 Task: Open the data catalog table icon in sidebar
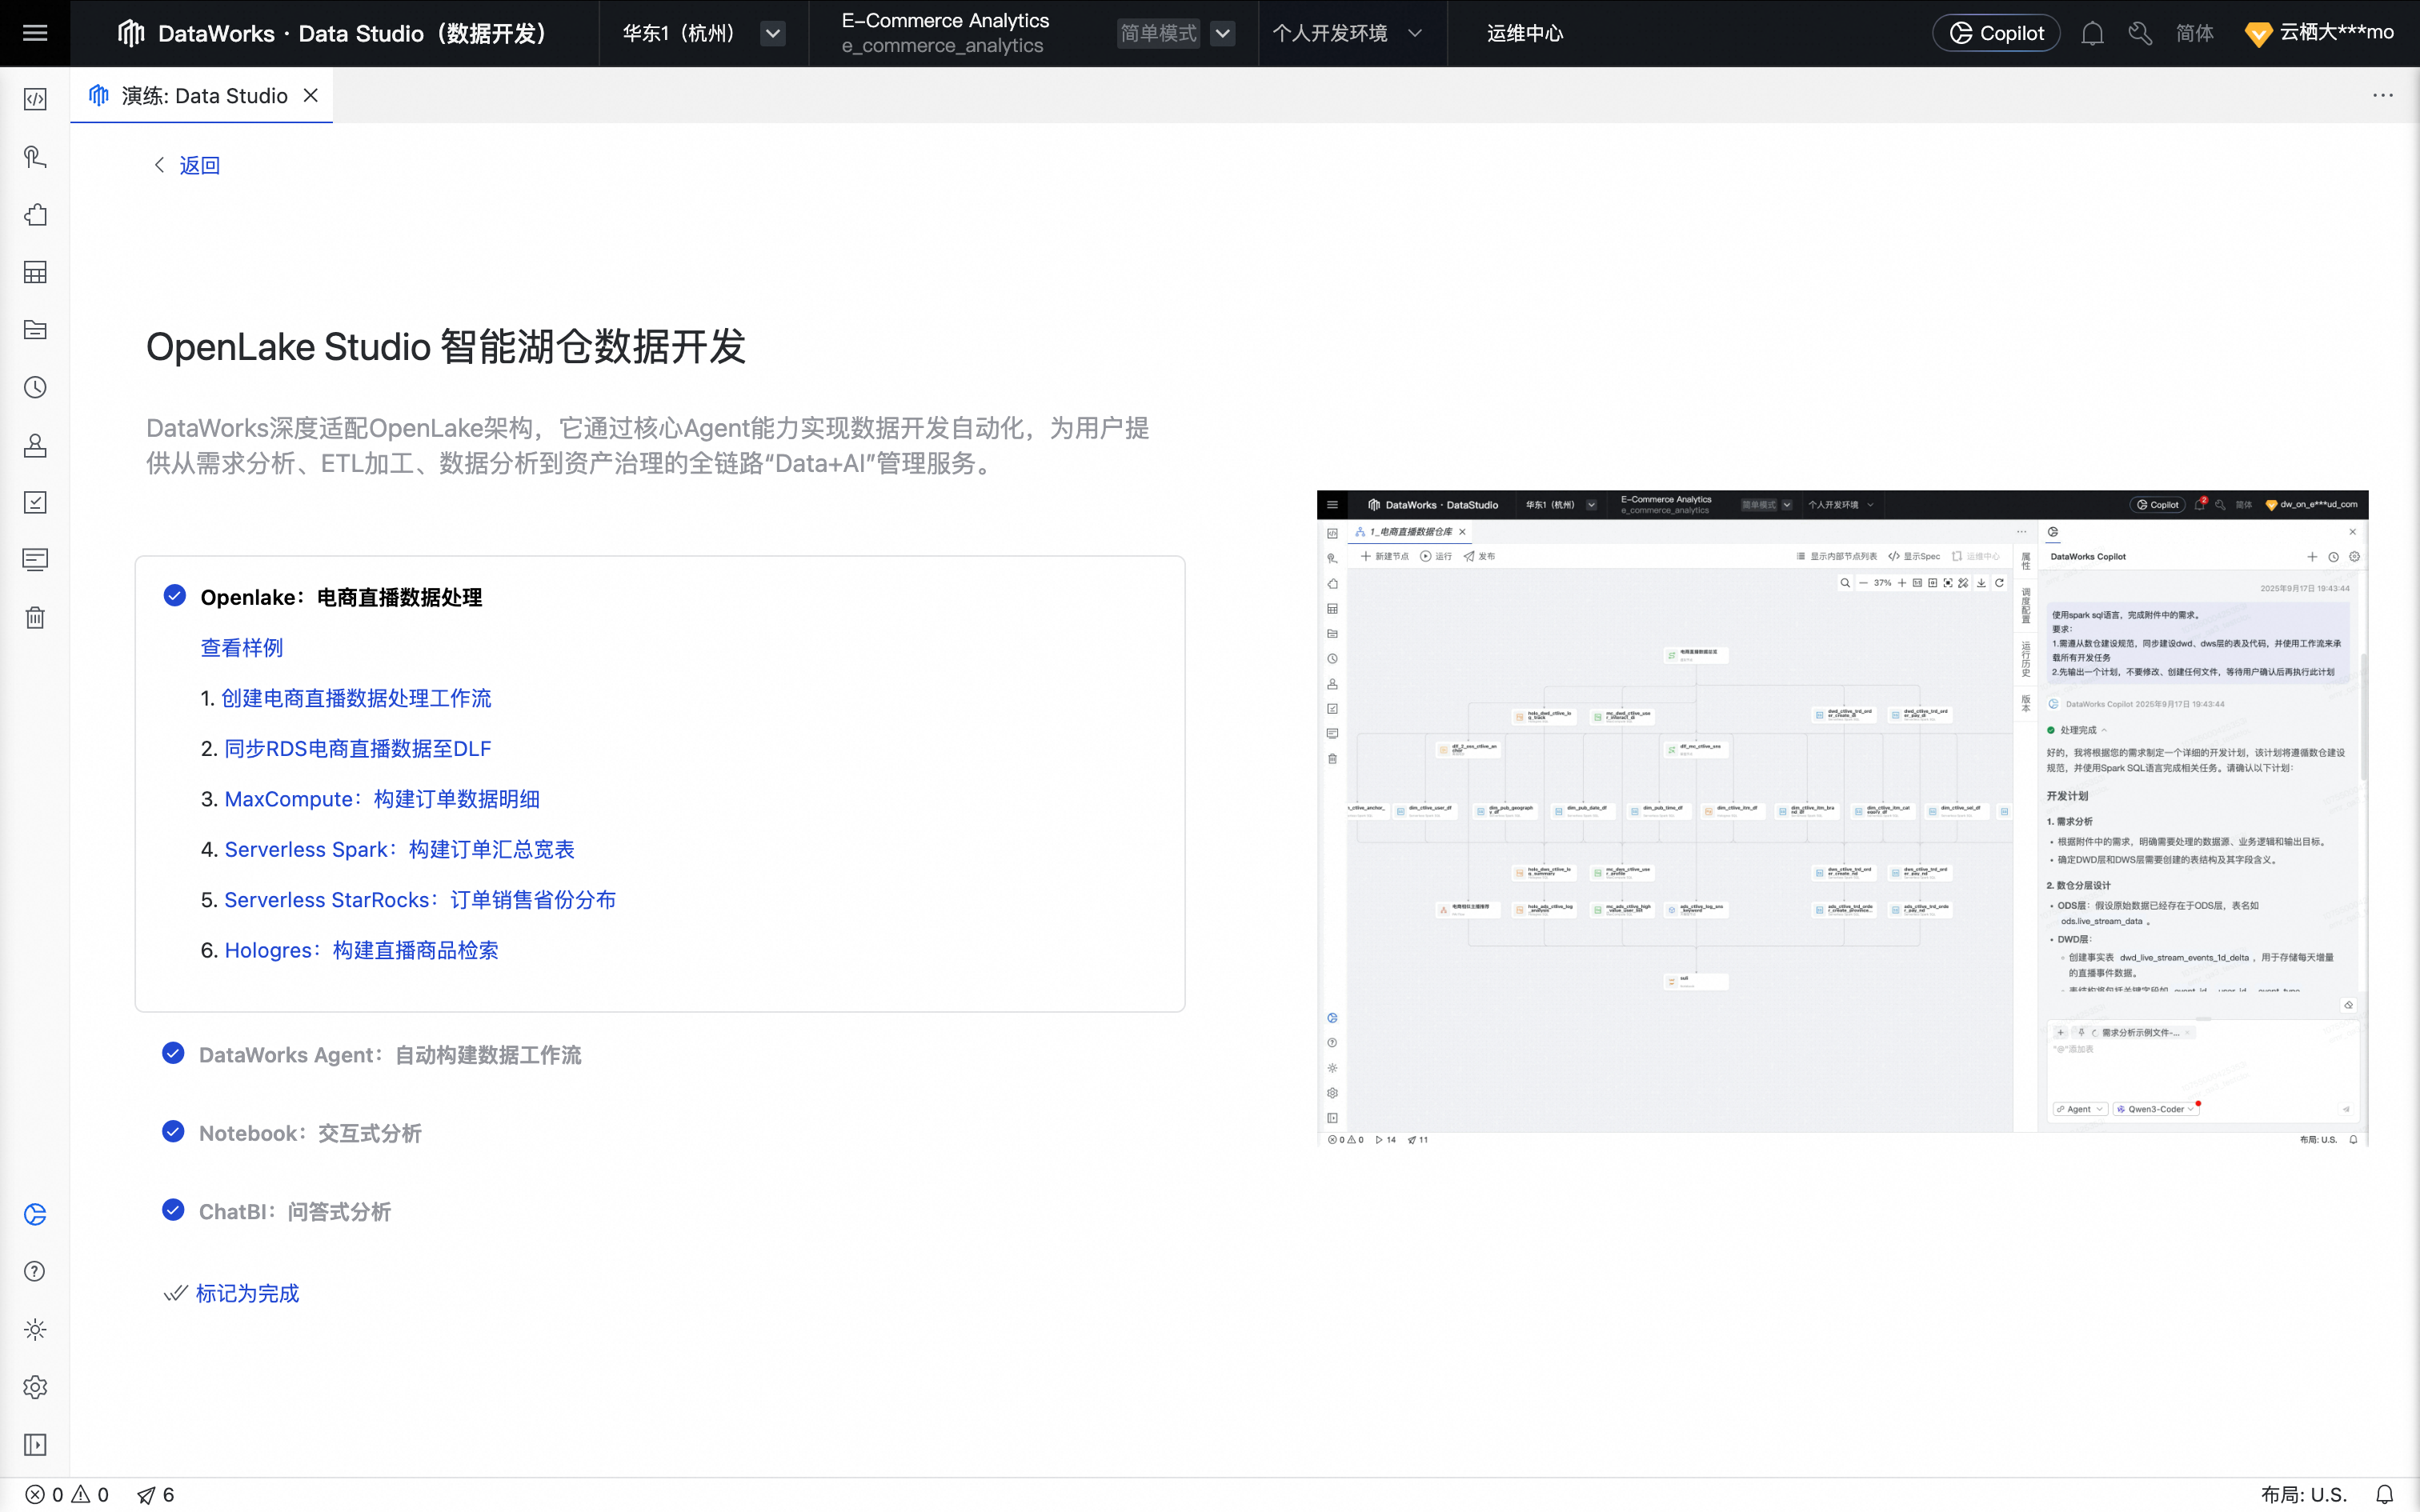(x=35, y=272)
